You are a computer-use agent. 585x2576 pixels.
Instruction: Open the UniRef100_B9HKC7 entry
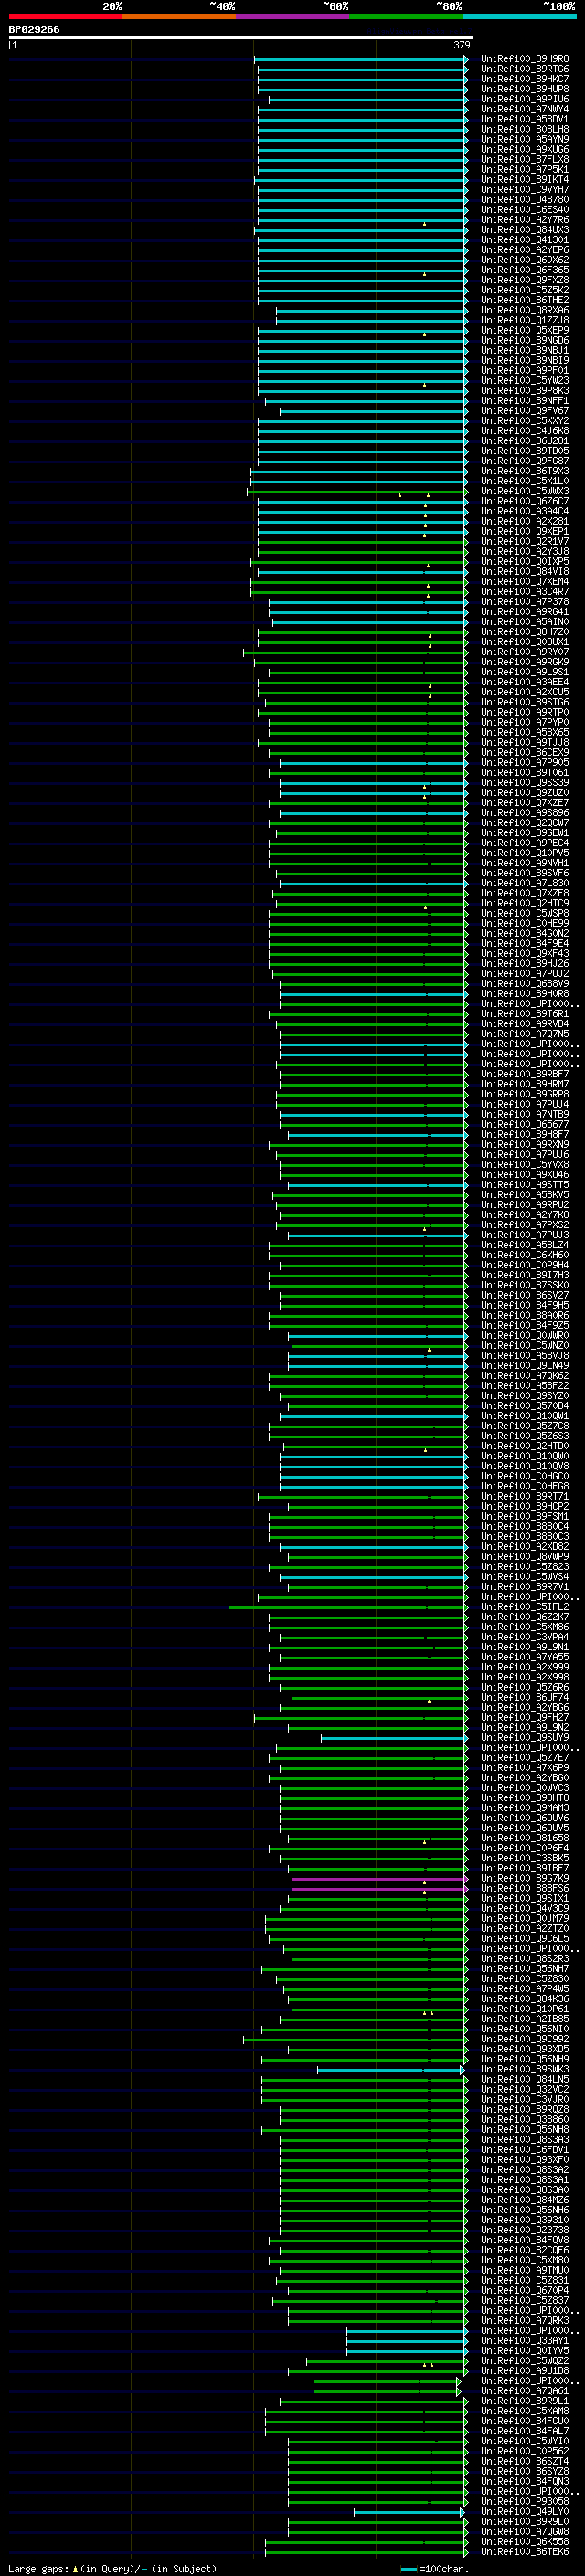coord(525,79)
